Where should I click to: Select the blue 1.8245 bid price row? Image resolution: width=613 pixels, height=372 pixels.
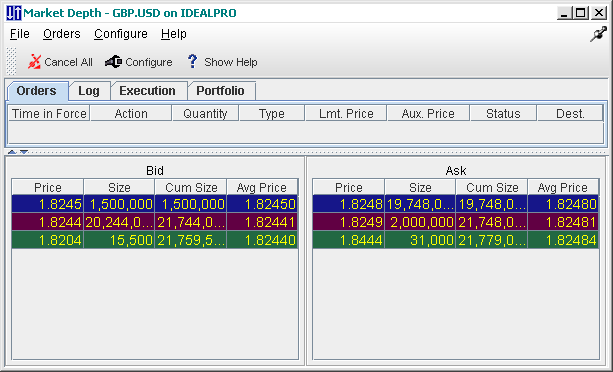point(155,204)
